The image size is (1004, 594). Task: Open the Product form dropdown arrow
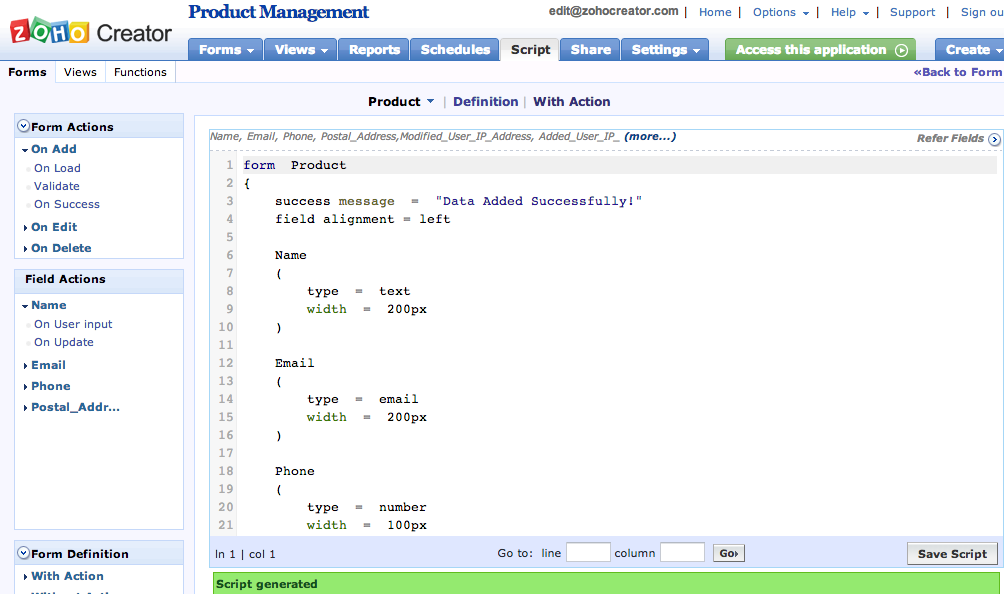(x=430, y=101)
